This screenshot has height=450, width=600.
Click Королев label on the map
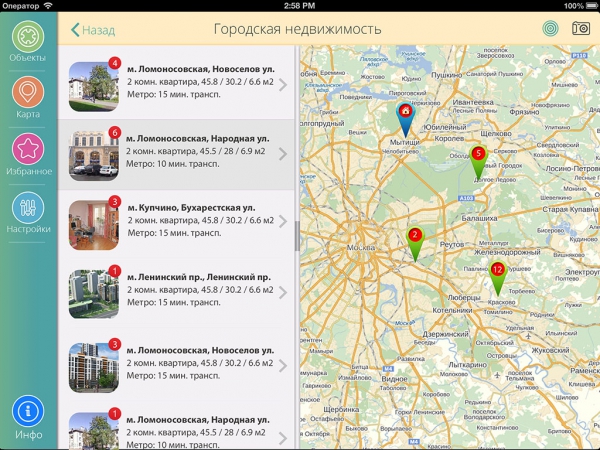tap(449, 138)
